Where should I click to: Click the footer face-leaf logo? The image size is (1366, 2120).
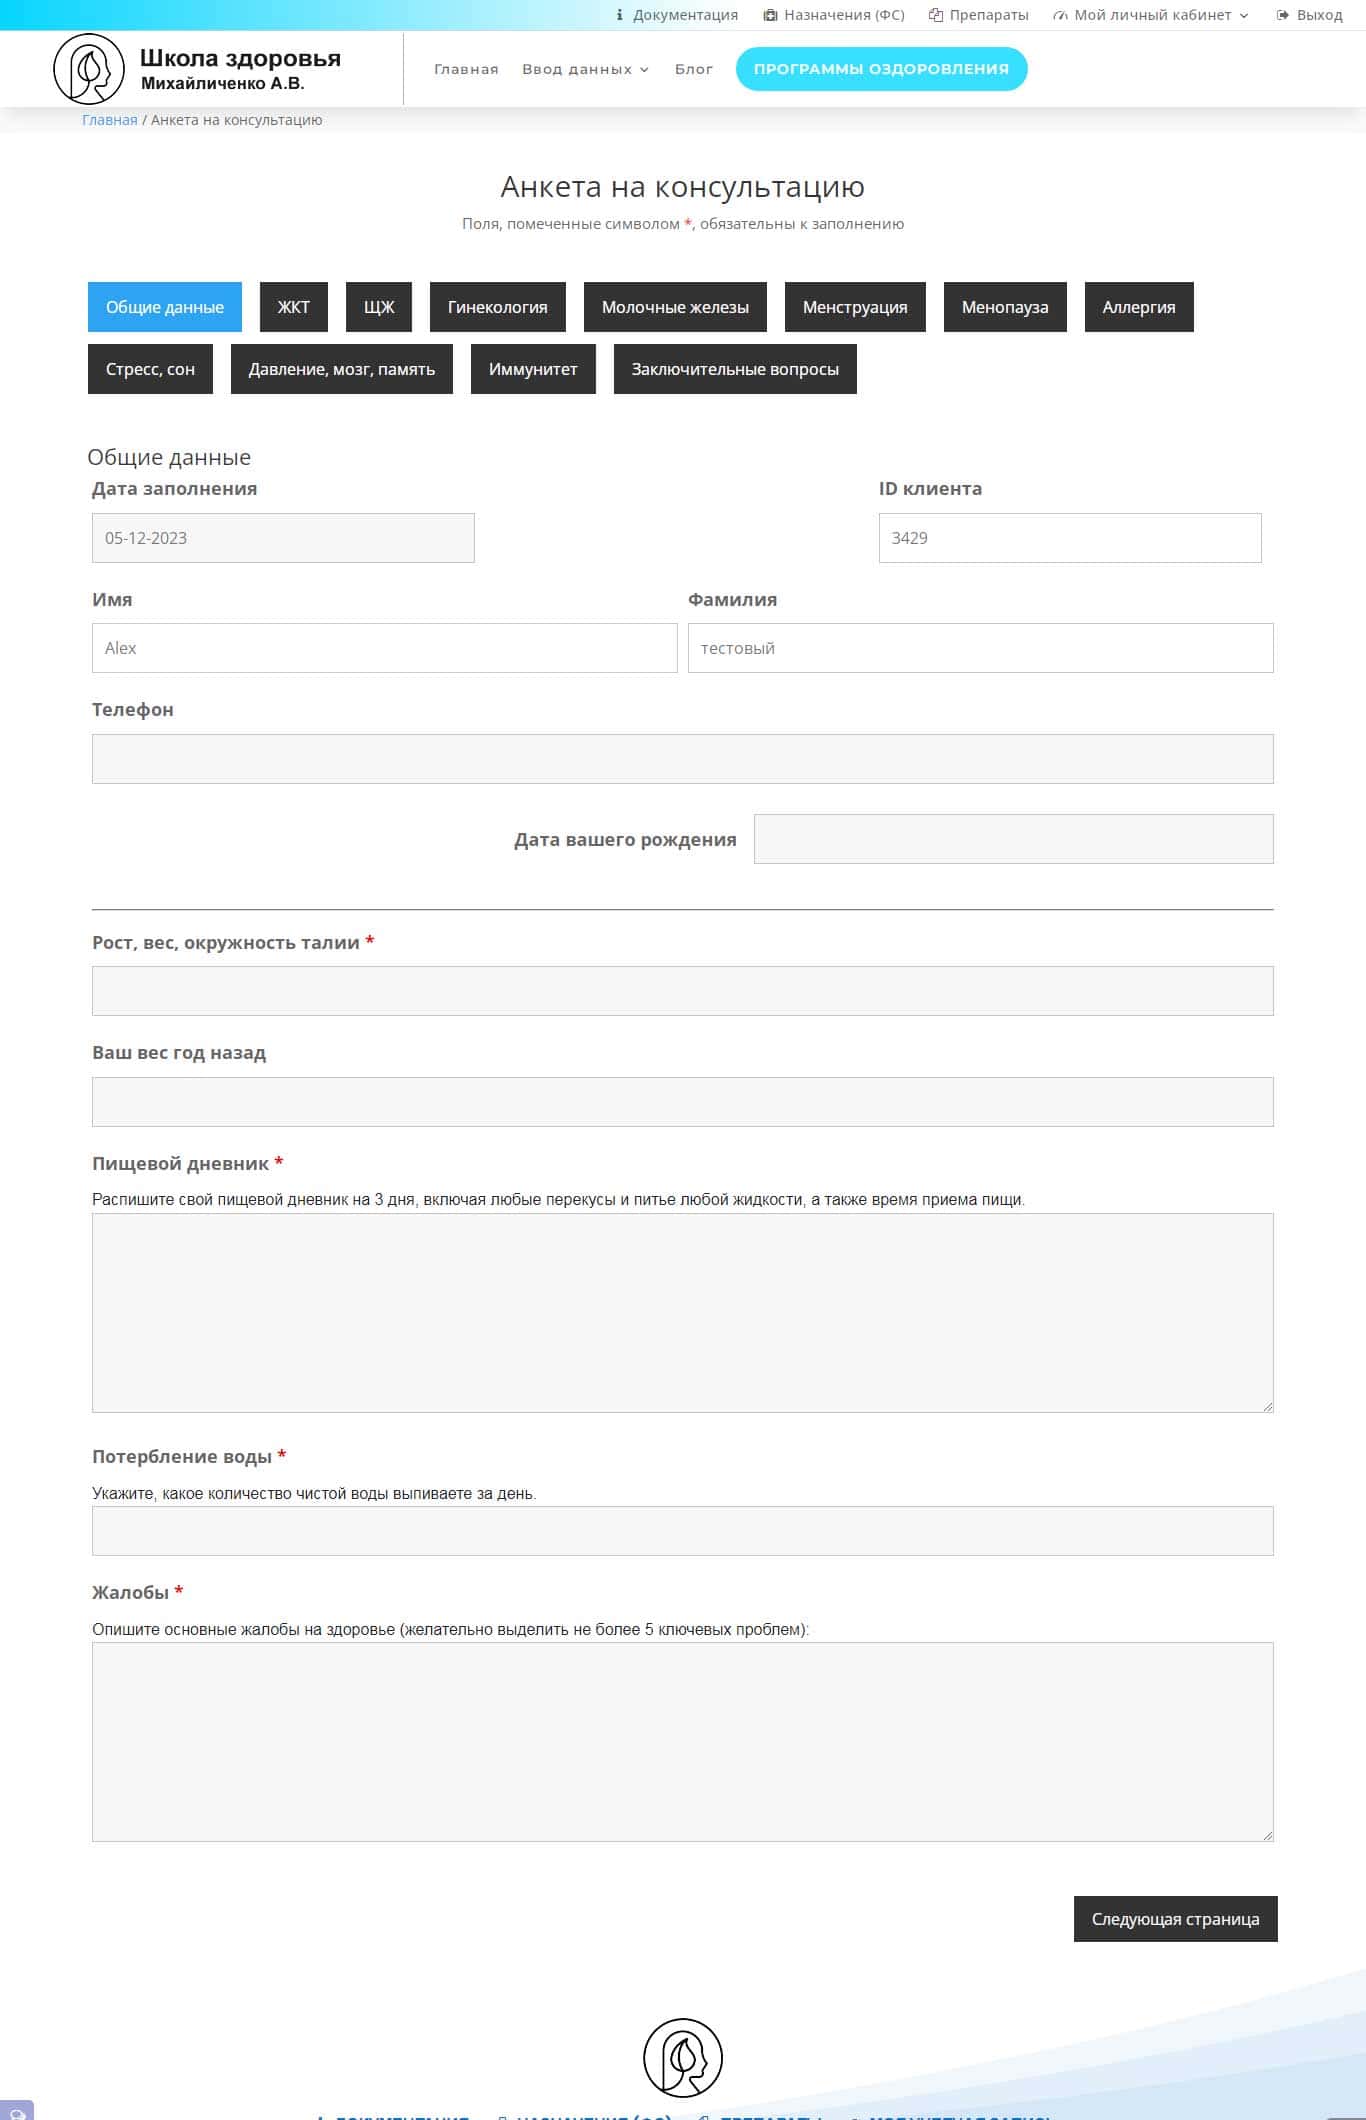(683, 2057)
